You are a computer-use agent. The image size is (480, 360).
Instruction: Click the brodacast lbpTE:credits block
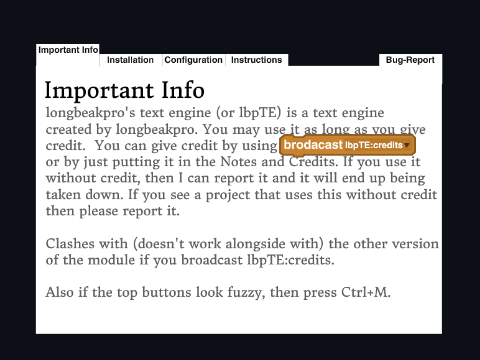coord(347,145)
